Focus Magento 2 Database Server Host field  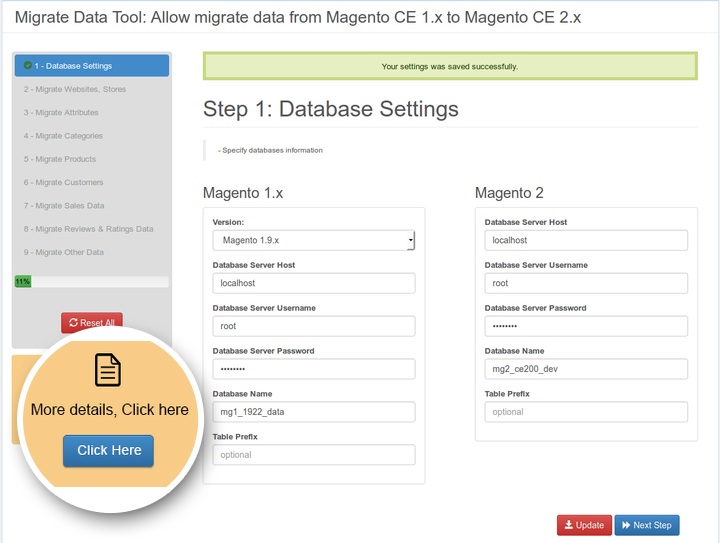(x=586, y=241)
